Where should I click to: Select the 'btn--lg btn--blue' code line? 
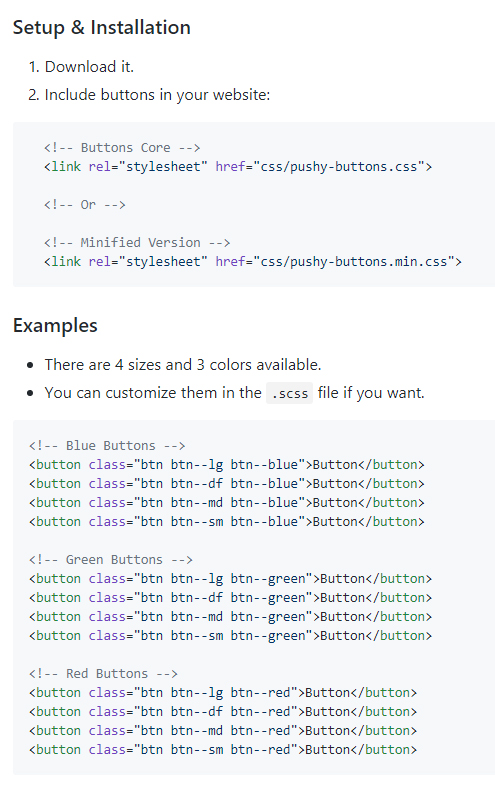227,465
